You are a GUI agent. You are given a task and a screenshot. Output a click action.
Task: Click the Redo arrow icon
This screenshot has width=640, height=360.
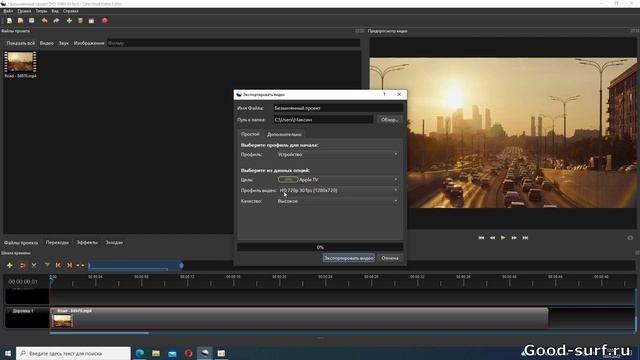tap(56, 20)
